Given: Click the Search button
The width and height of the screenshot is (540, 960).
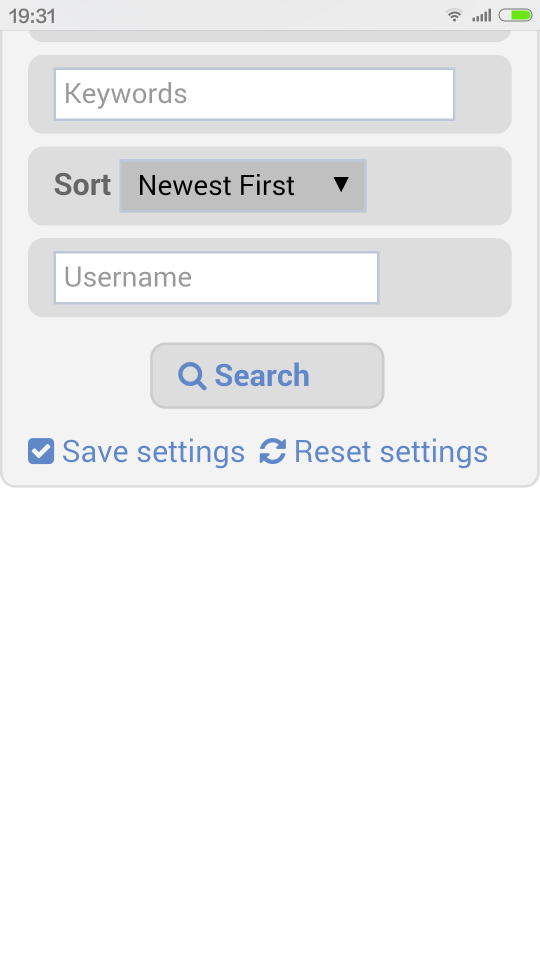Looking at the screenshot, I should [267, 375].
